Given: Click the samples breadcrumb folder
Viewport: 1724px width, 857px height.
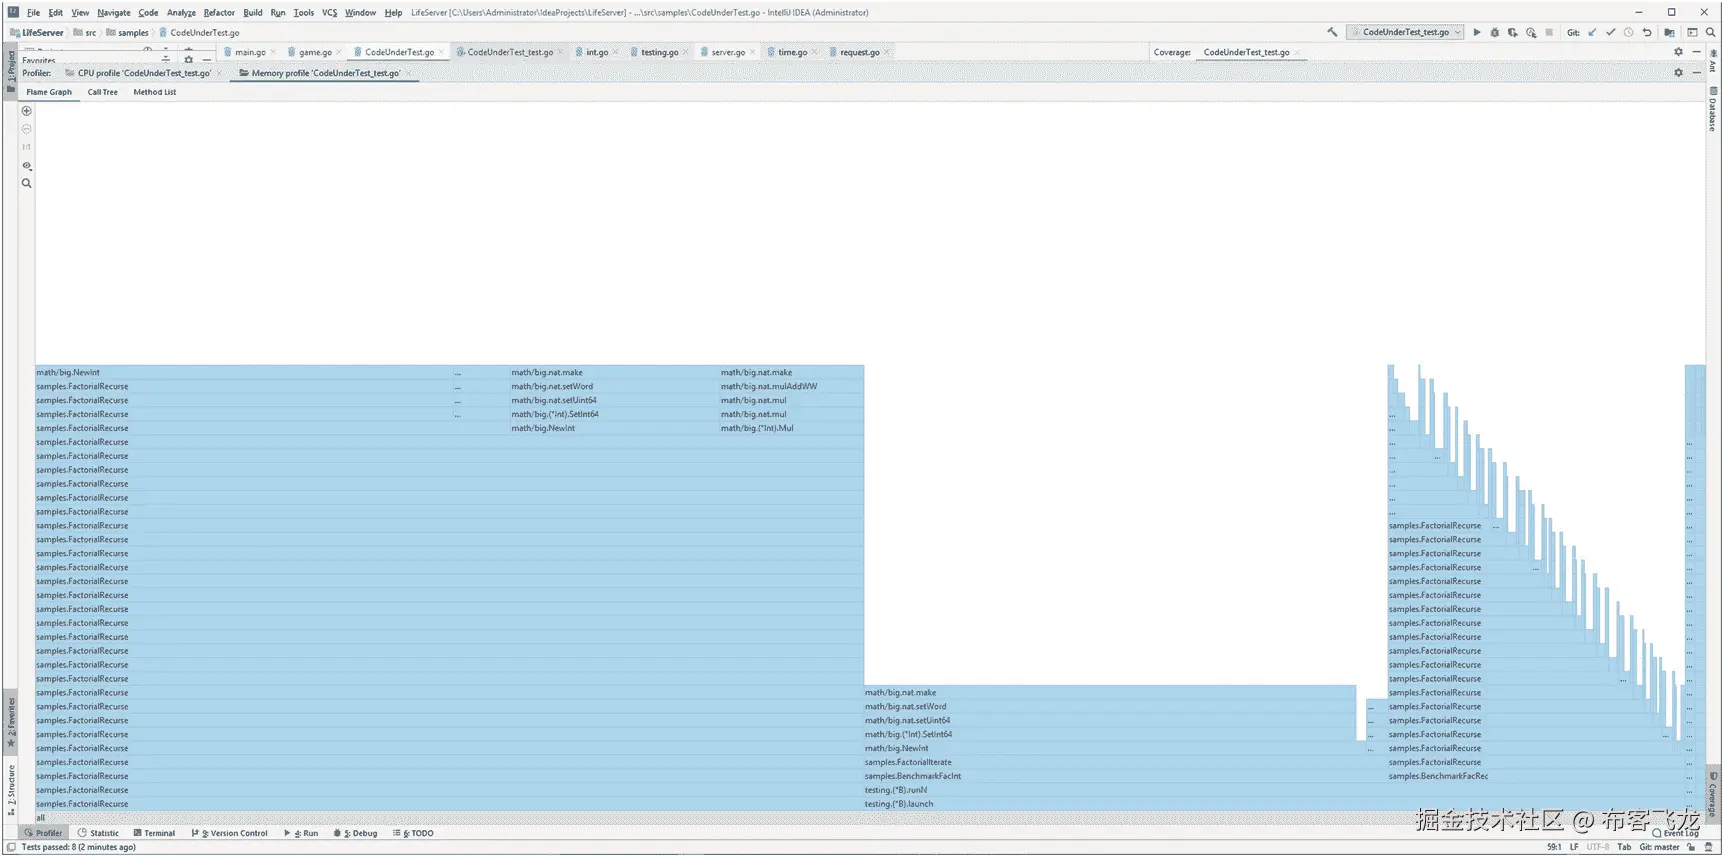Looking at the screenshot, I should point(127,33).
